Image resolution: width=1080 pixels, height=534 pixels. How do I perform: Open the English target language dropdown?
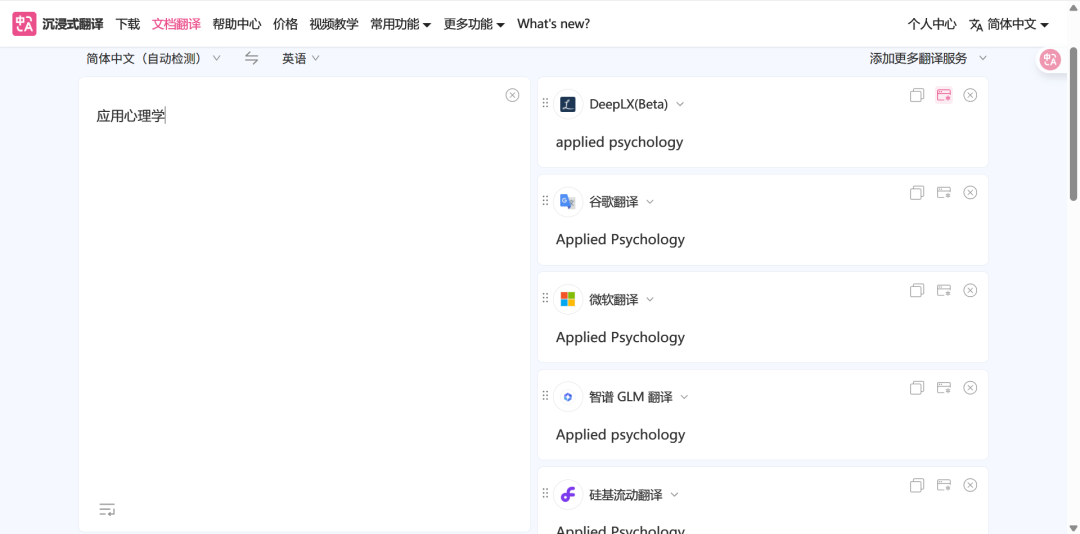point(300,59)
